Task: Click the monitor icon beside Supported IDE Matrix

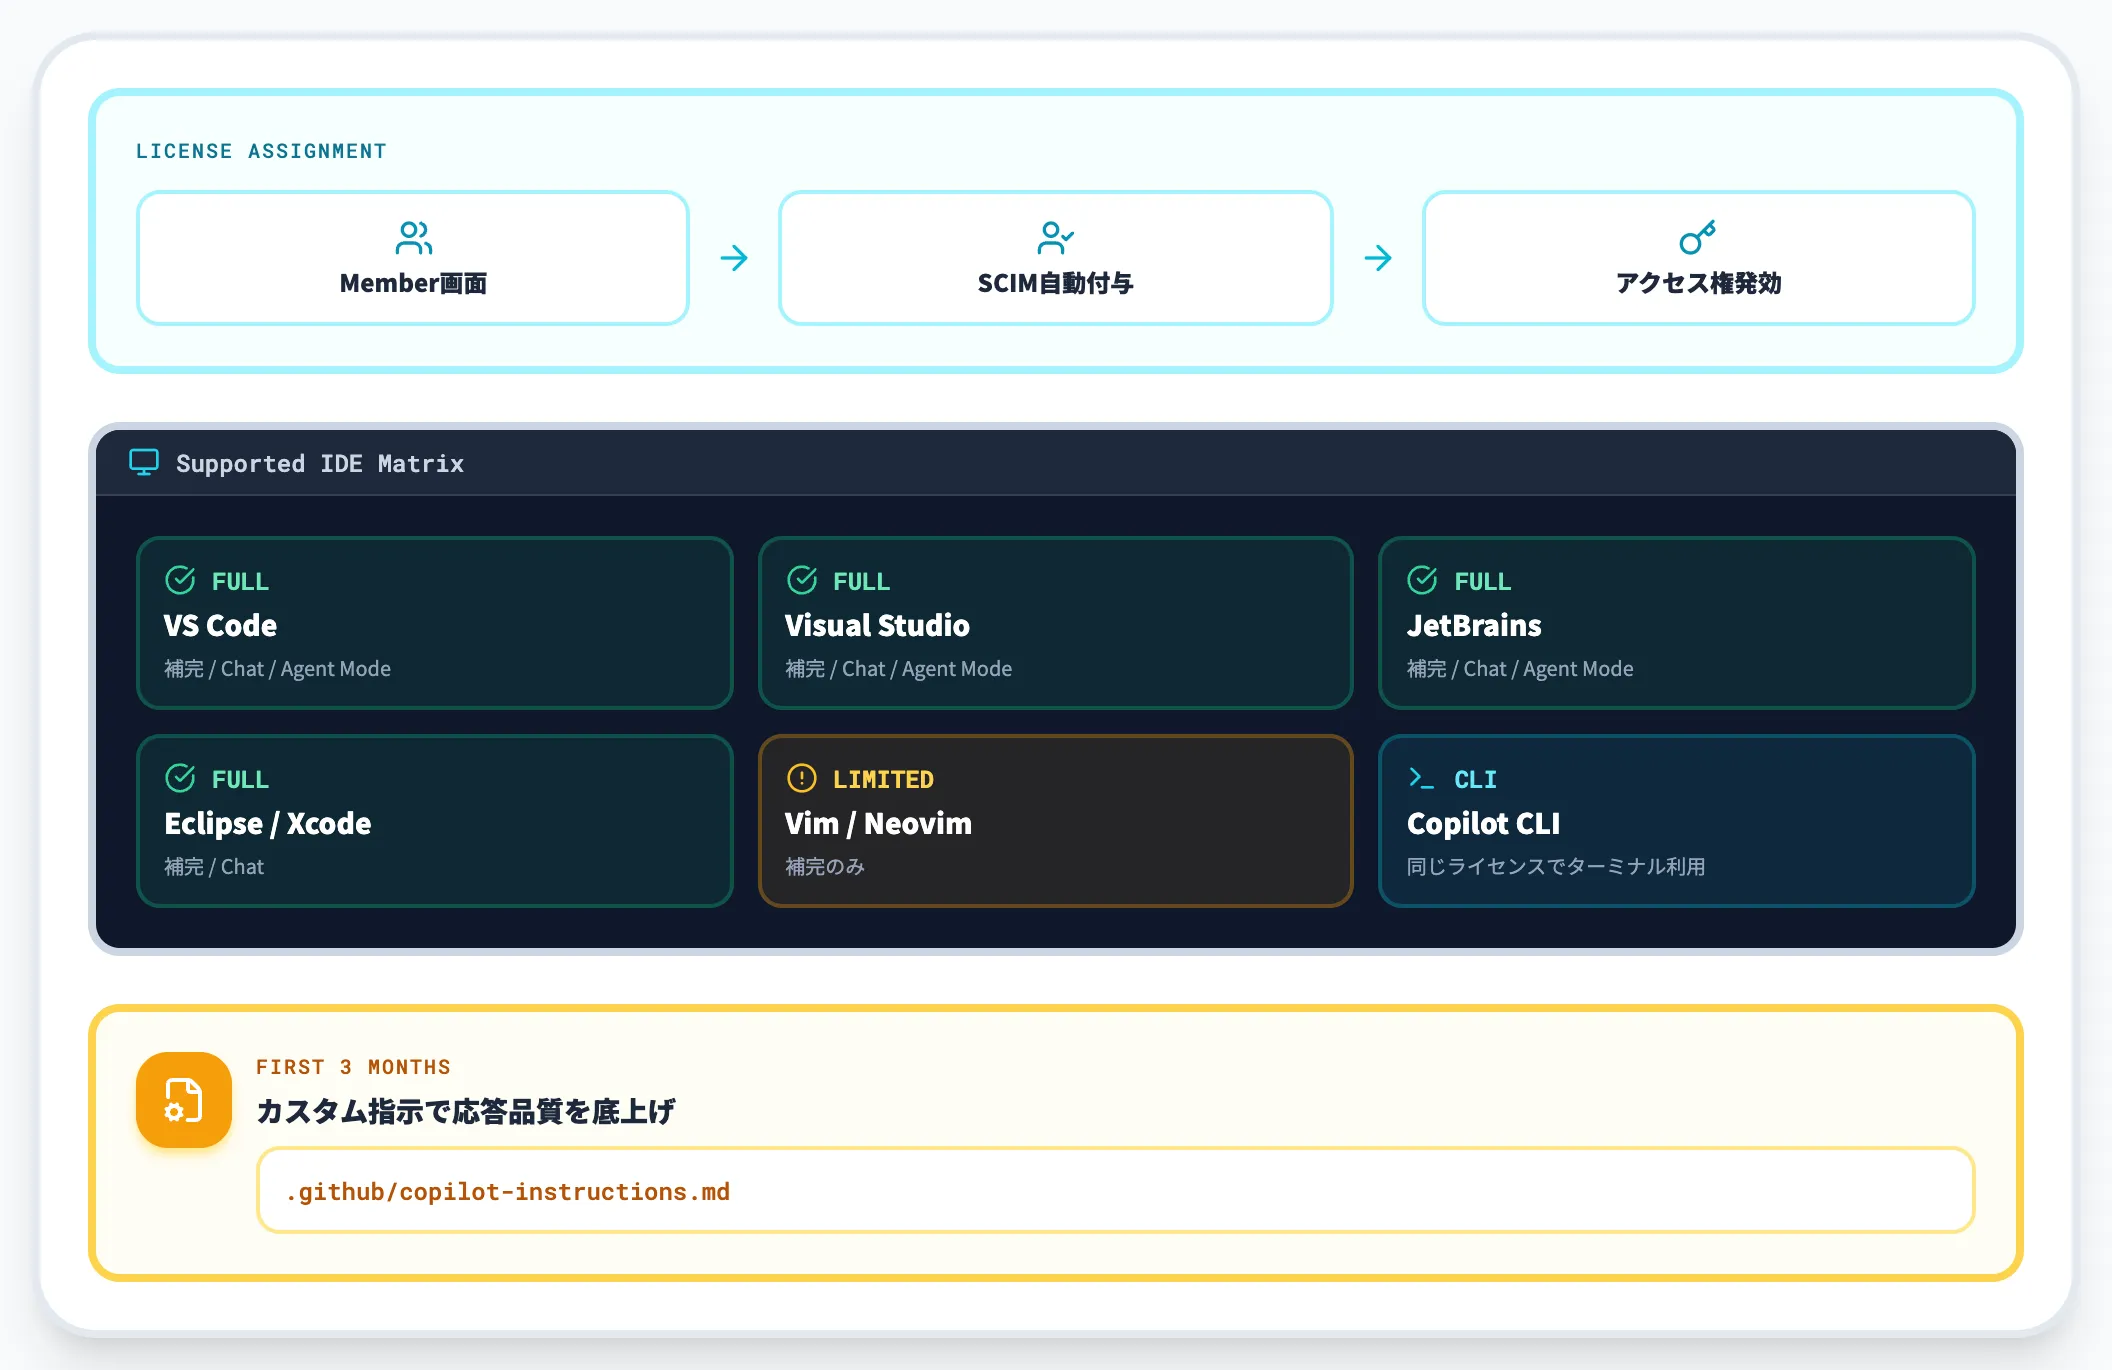Action: [144, 462]
